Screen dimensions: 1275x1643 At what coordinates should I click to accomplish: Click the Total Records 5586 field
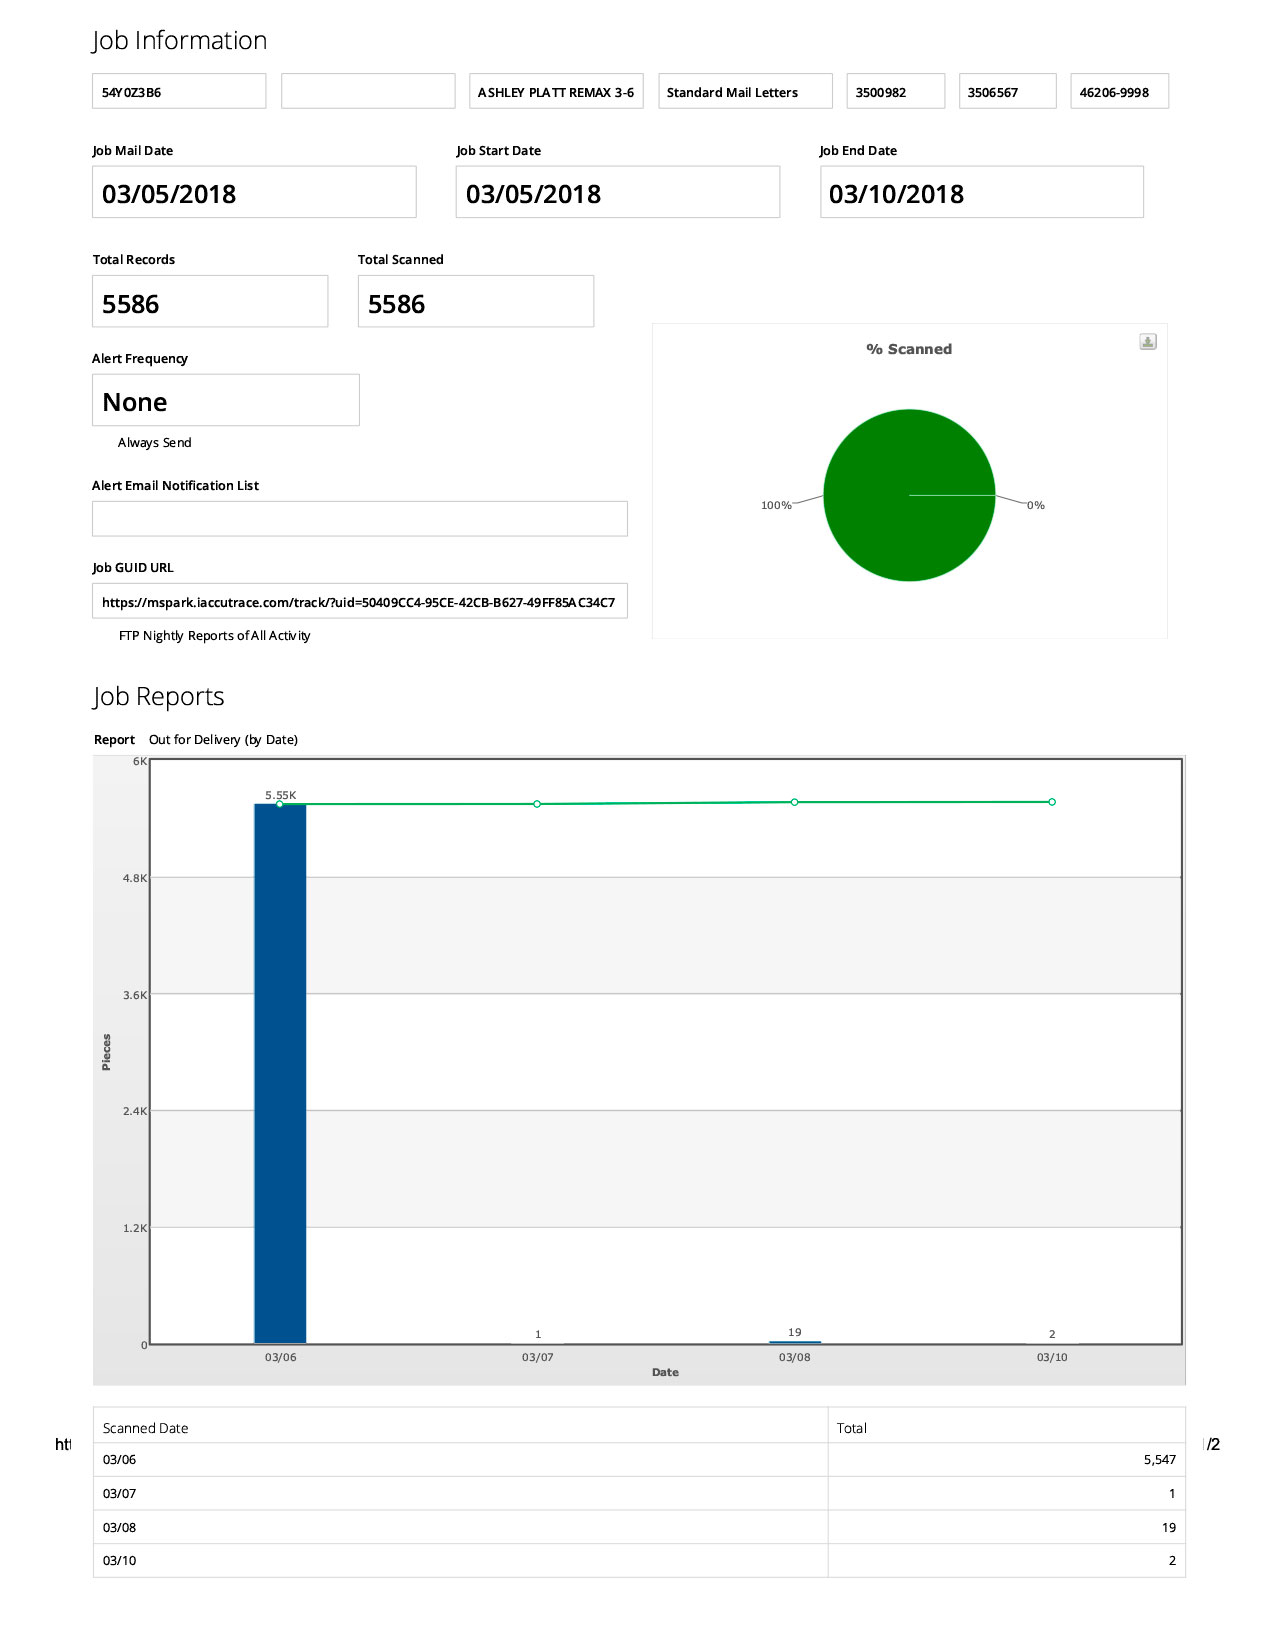coord(210,303)
